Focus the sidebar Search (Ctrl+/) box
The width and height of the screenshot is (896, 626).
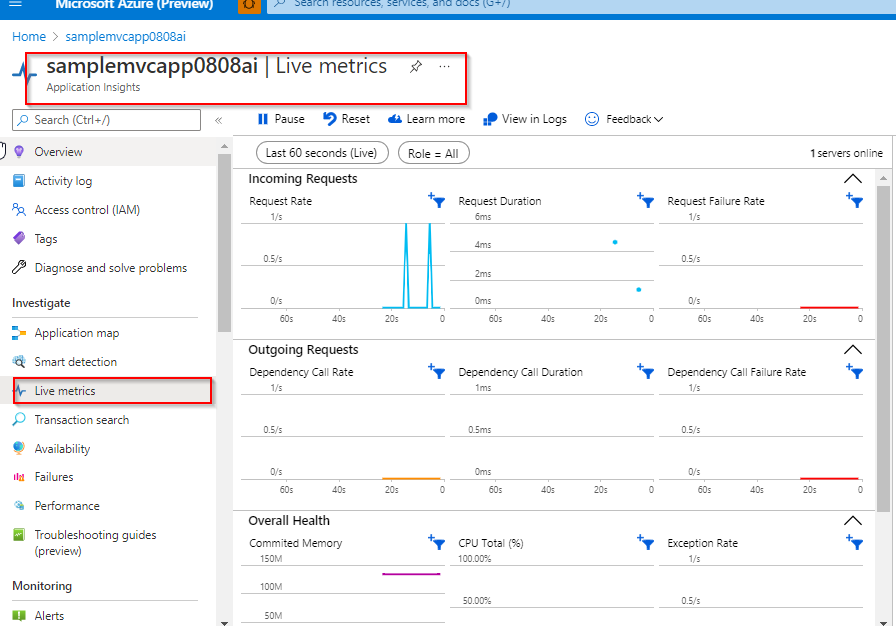pyautogui.click(x=106, y=120)
